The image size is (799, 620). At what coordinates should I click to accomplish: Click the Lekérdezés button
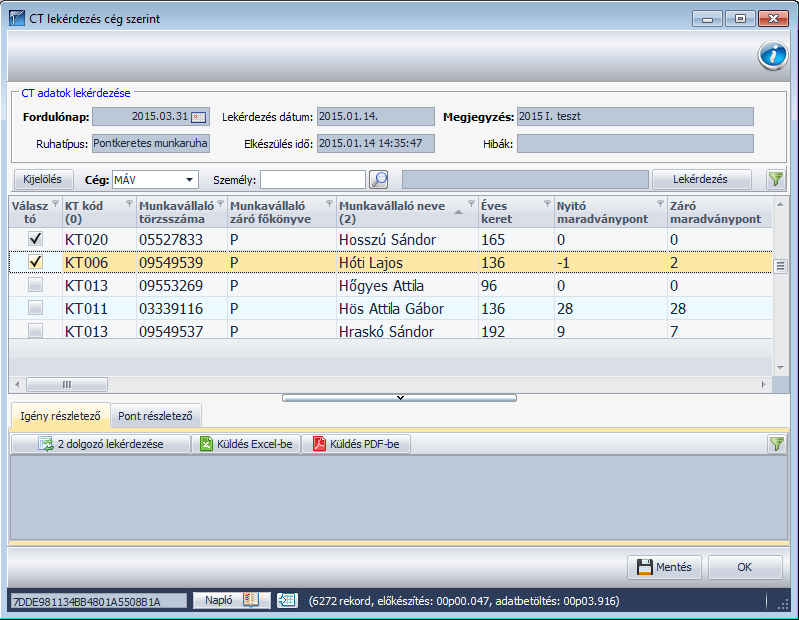[701, 179]
